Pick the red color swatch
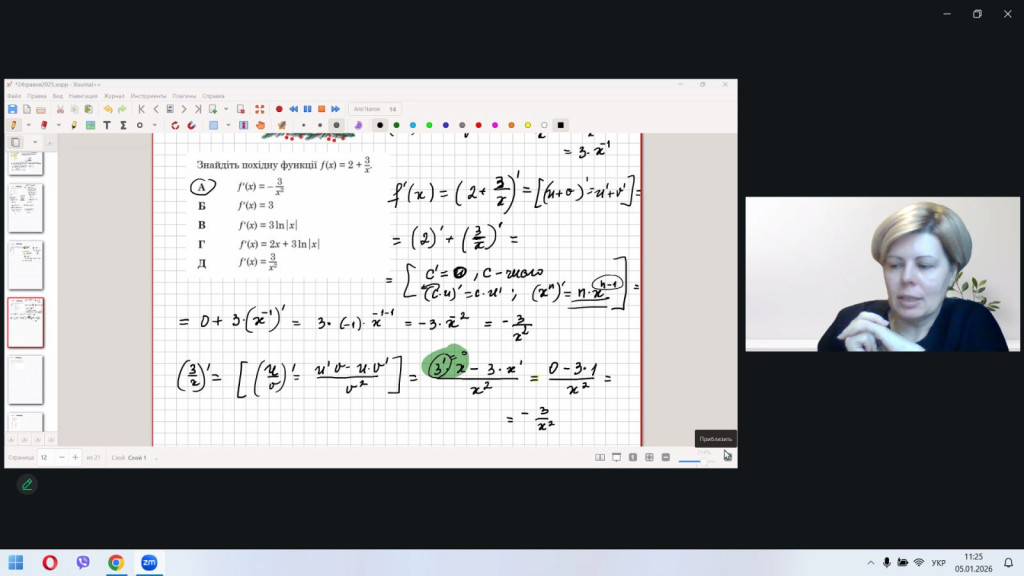 [477, 125]
